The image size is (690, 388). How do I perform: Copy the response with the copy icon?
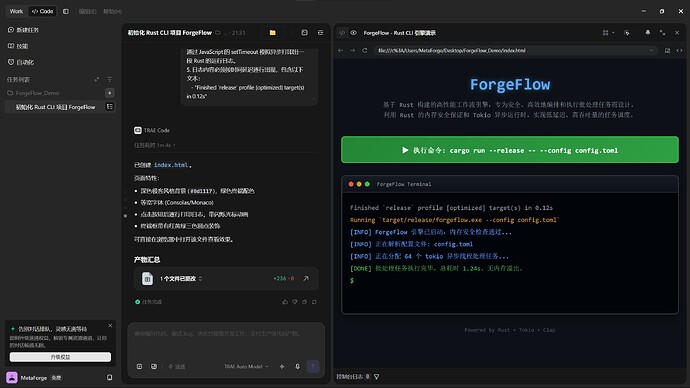click(x=305, y=302)
